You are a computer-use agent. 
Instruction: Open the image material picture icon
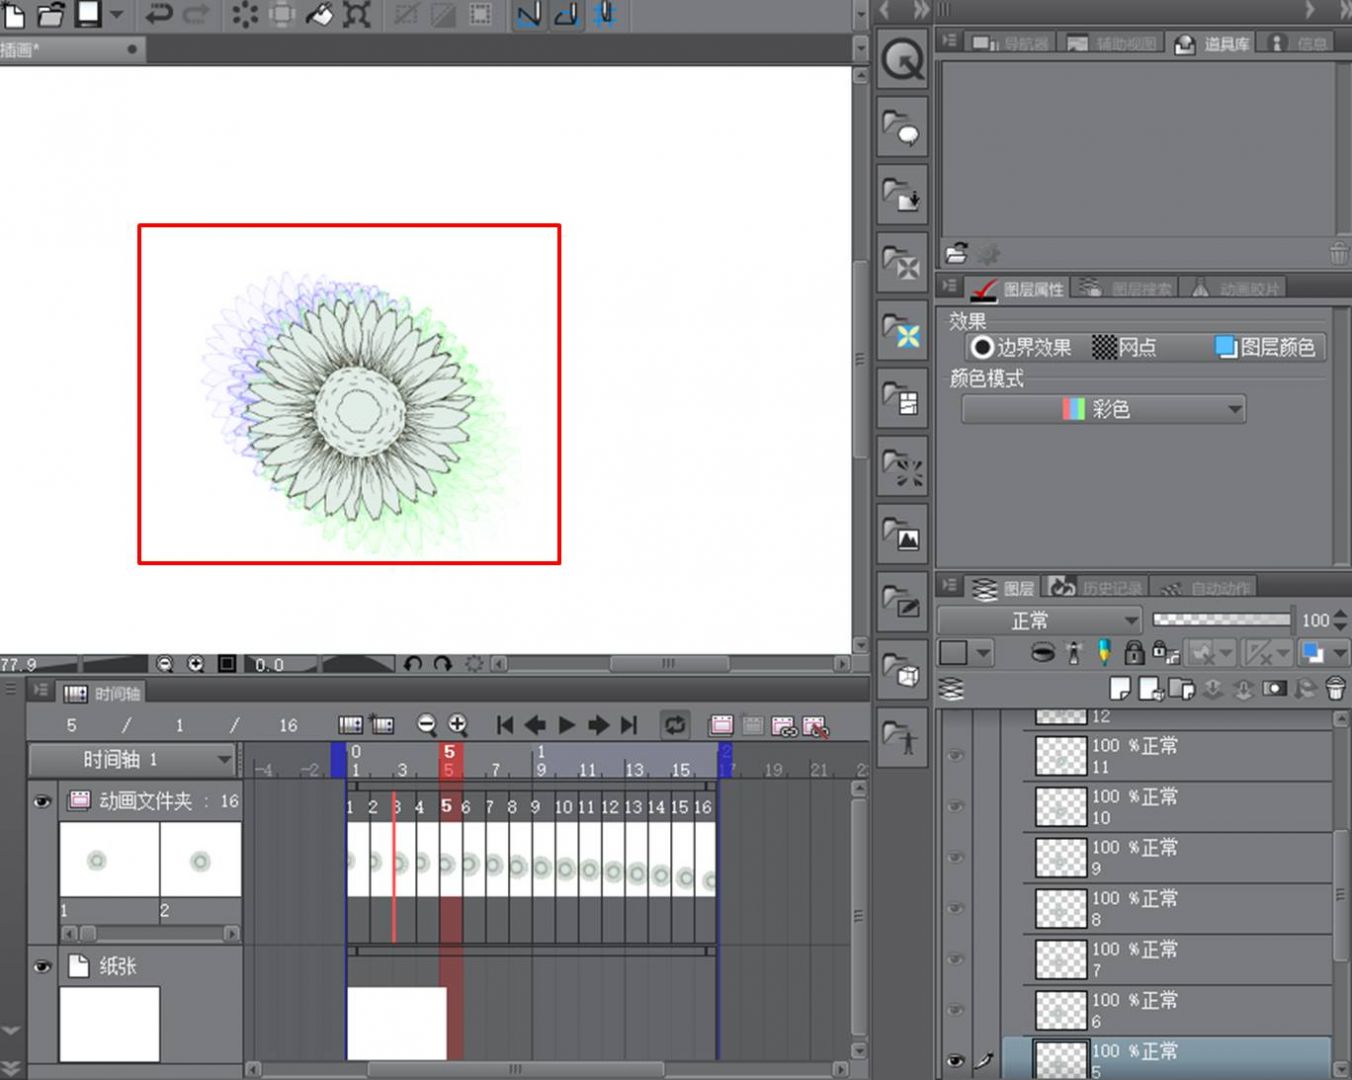[x=903, y=533]
